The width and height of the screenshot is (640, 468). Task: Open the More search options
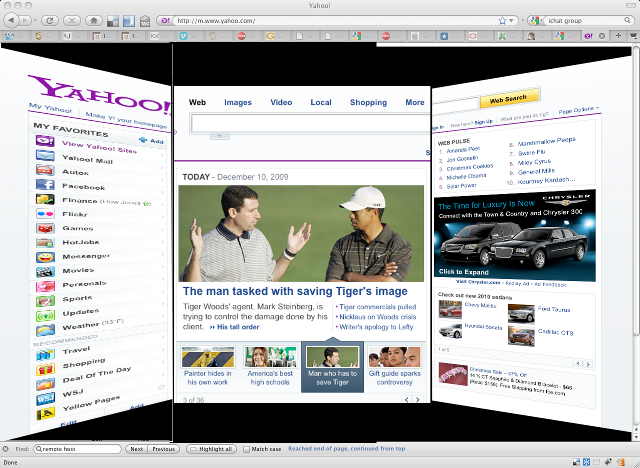pos(415,102)
